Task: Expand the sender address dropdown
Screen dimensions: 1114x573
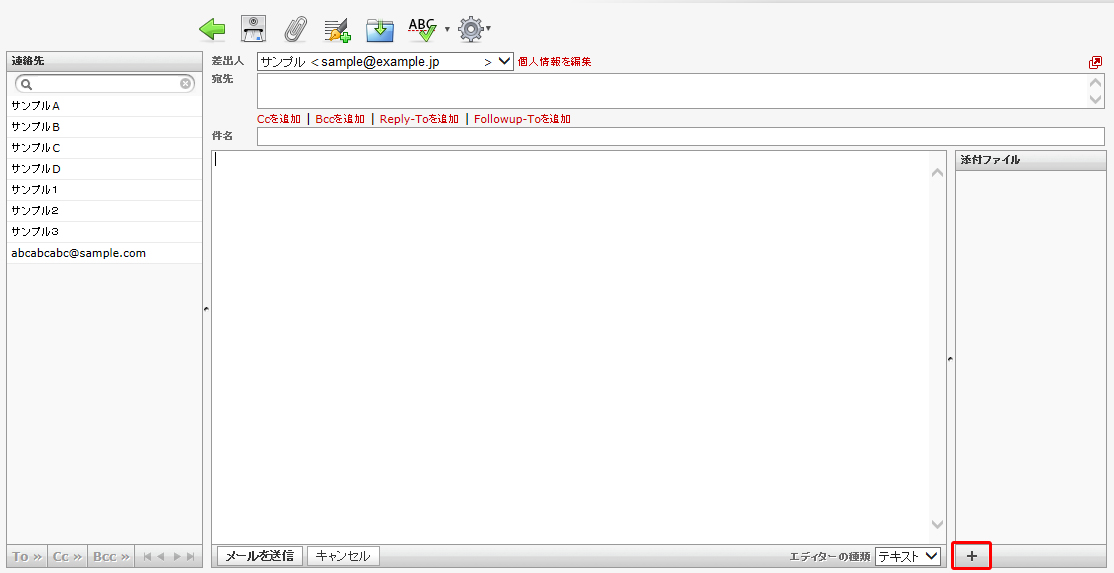Action: tap(504, 62)
